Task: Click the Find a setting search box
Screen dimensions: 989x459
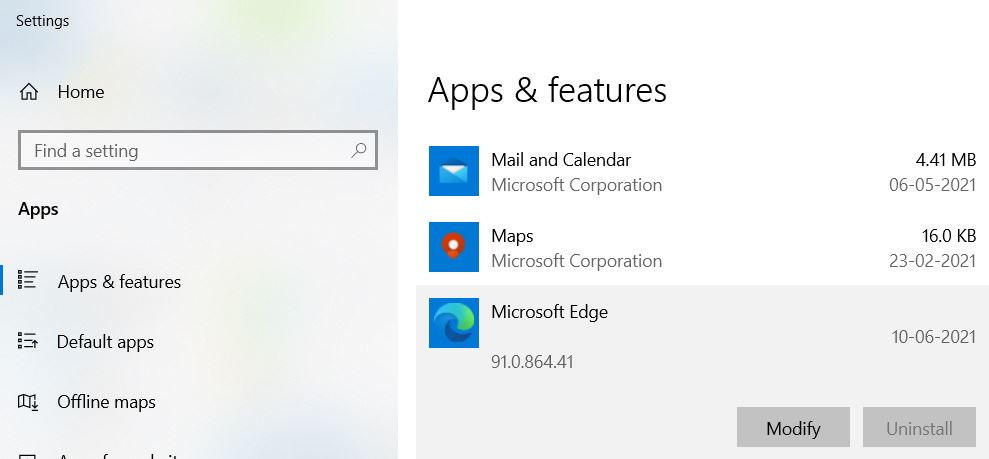Action: 198,150
